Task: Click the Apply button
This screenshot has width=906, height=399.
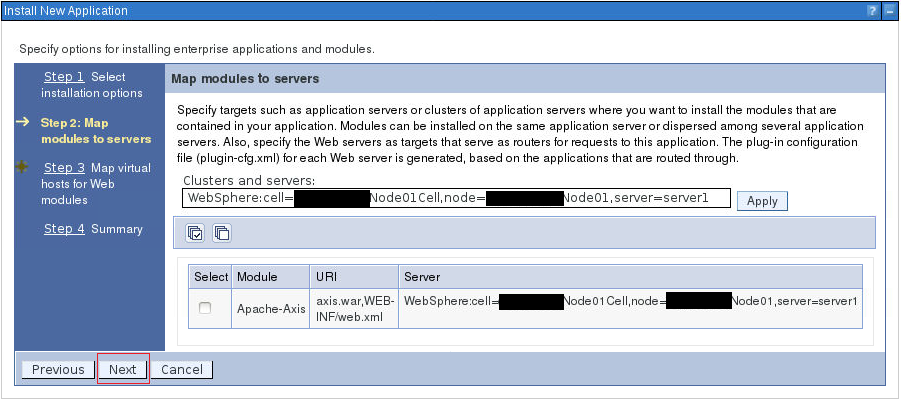Action: coord(762,201)
